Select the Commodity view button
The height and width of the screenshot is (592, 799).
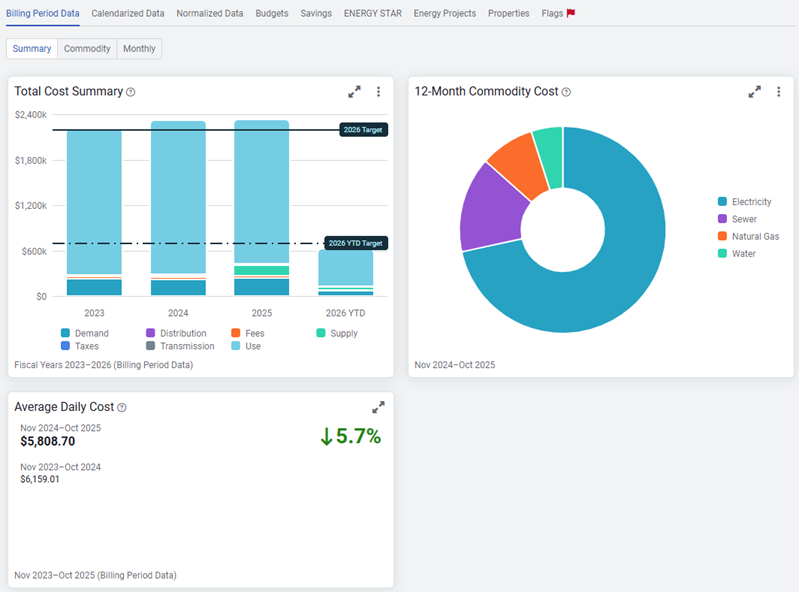(x=87, y=49)
